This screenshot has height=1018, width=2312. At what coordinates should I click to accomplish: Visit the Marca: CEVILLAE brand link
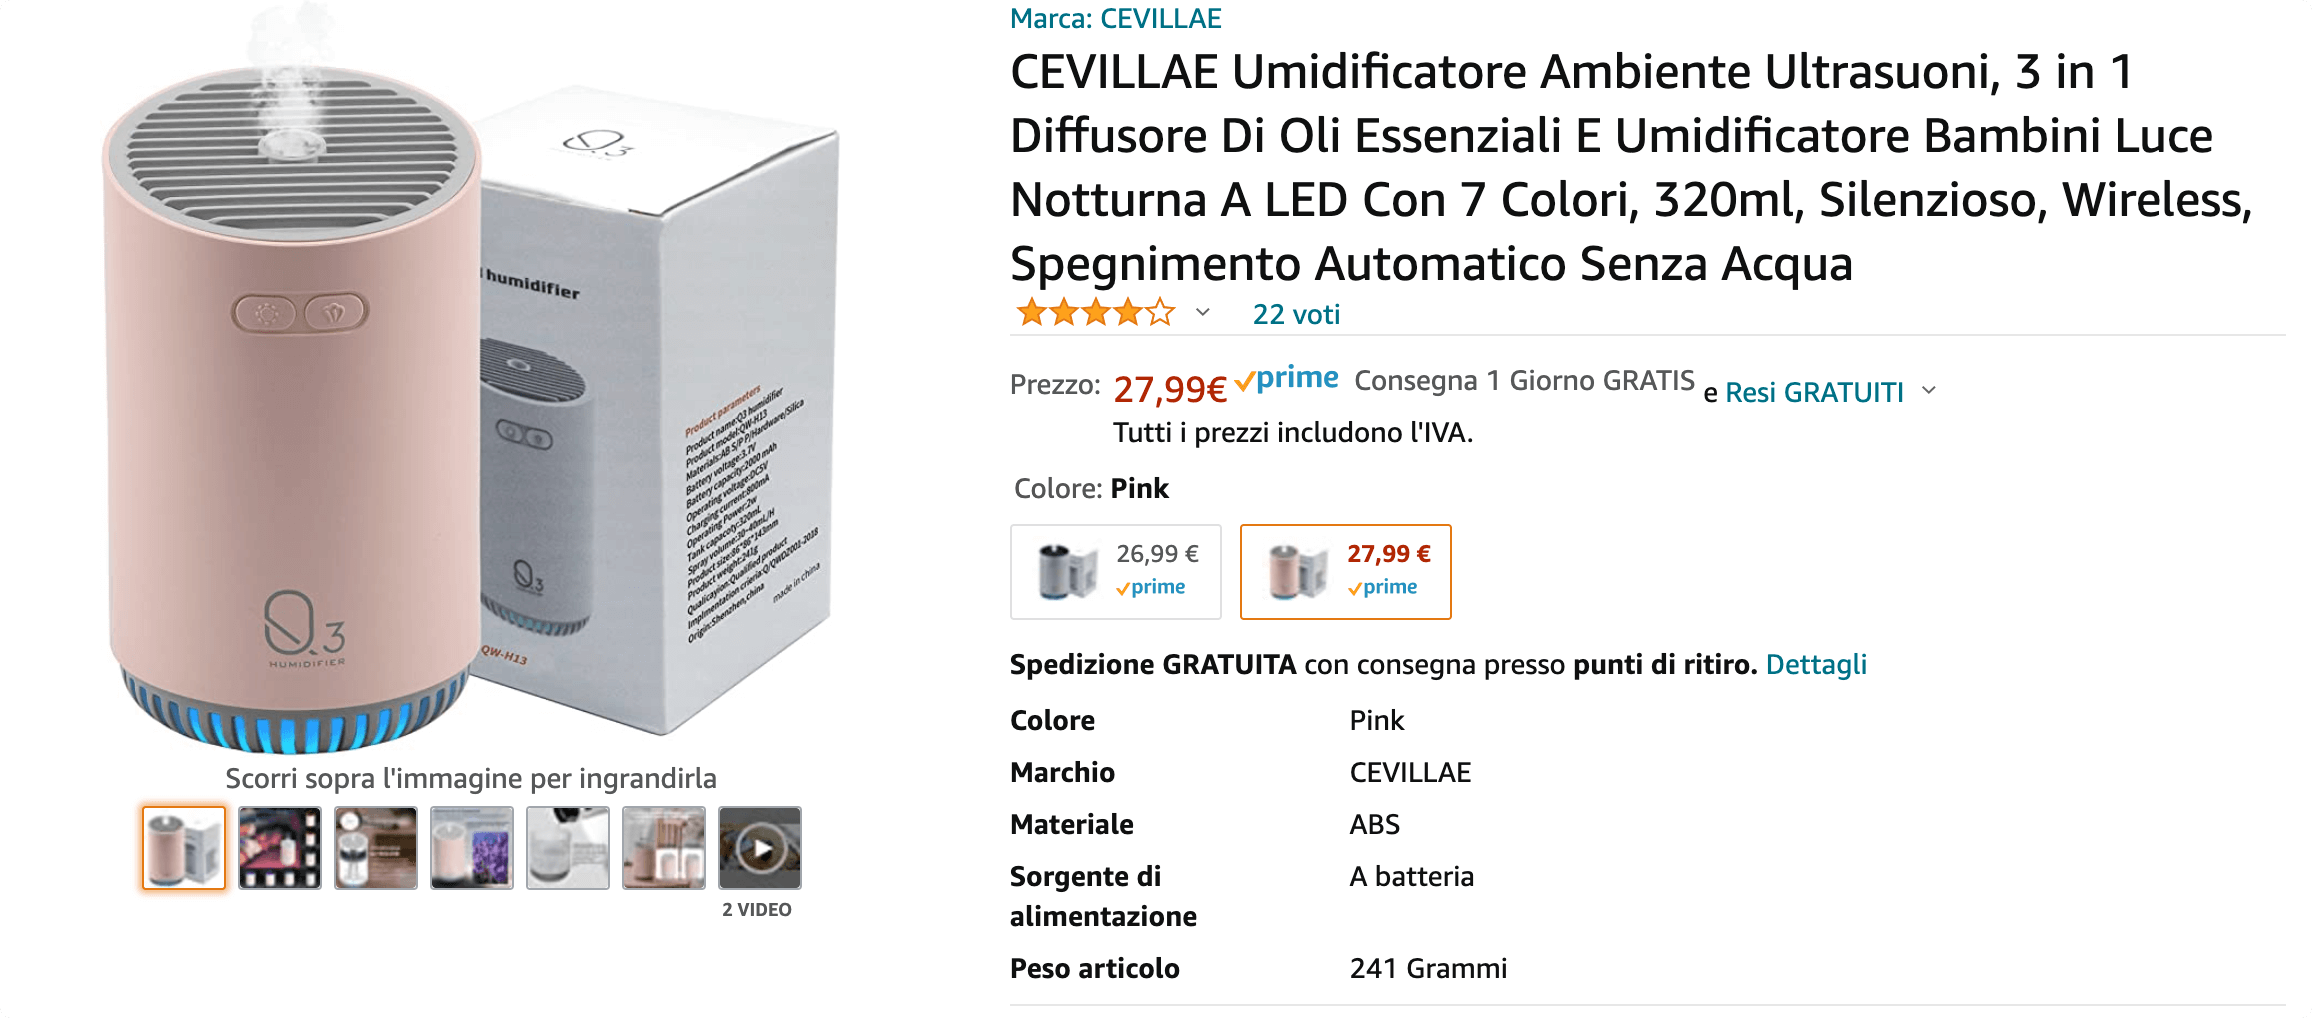point(1115,19)
